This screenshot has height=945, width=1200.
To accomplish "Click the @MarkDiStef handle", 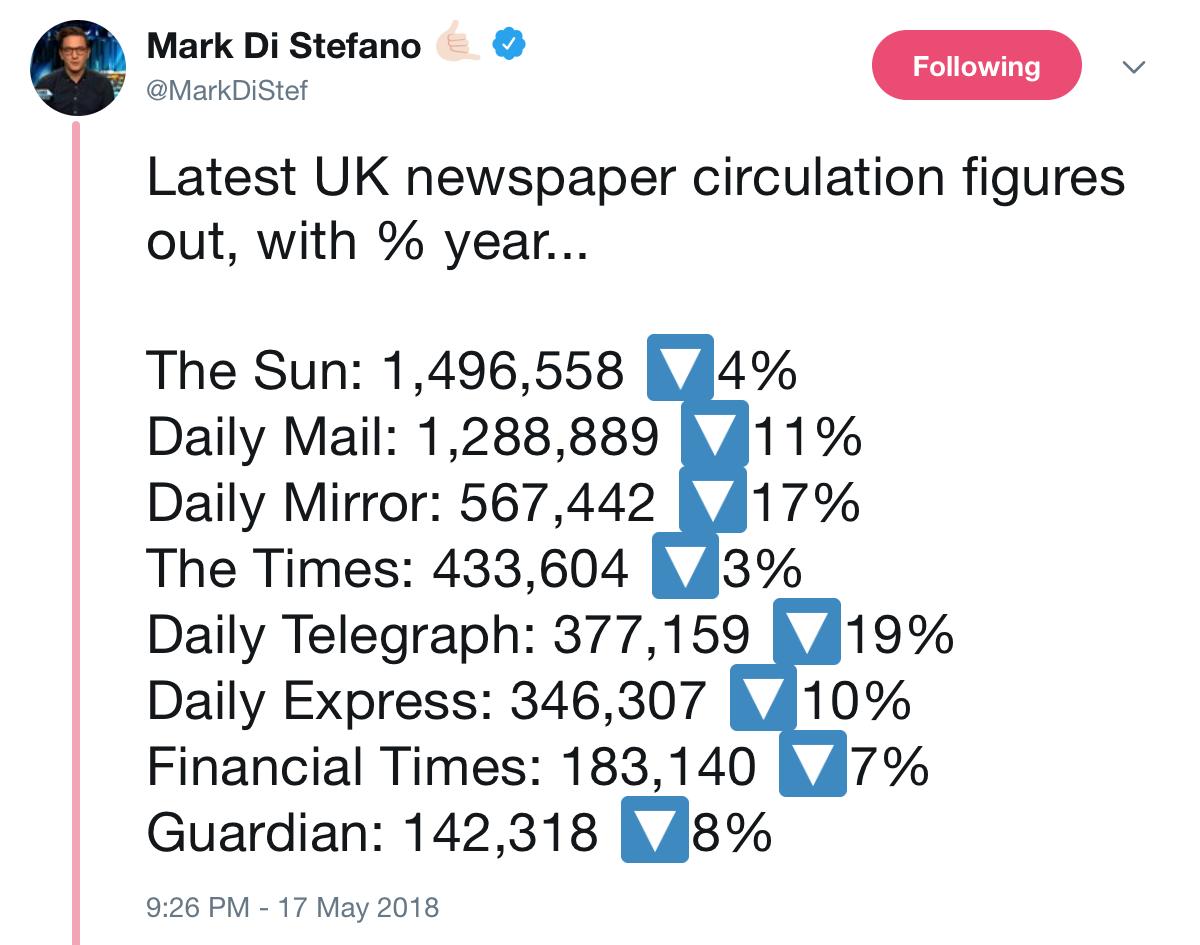I will click(227, 91).
